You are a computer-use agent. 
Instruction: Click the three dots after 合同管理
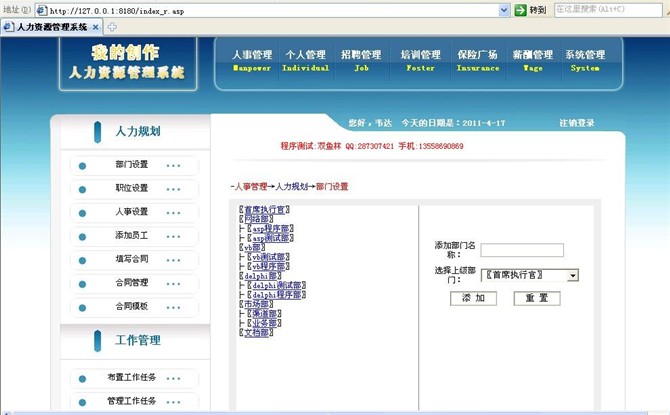click(173, 283)
